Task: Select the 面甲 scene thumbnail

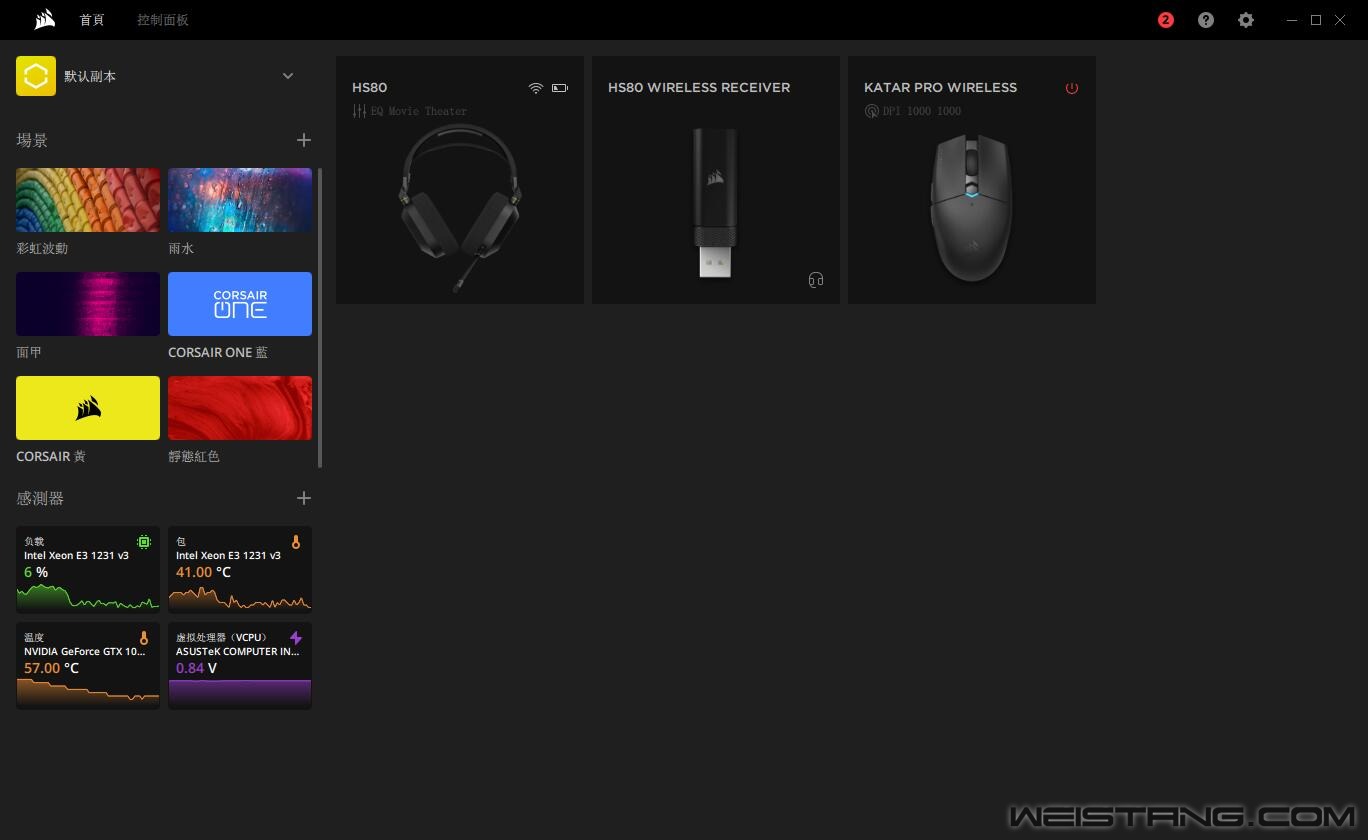Action: tap(88, 304)
